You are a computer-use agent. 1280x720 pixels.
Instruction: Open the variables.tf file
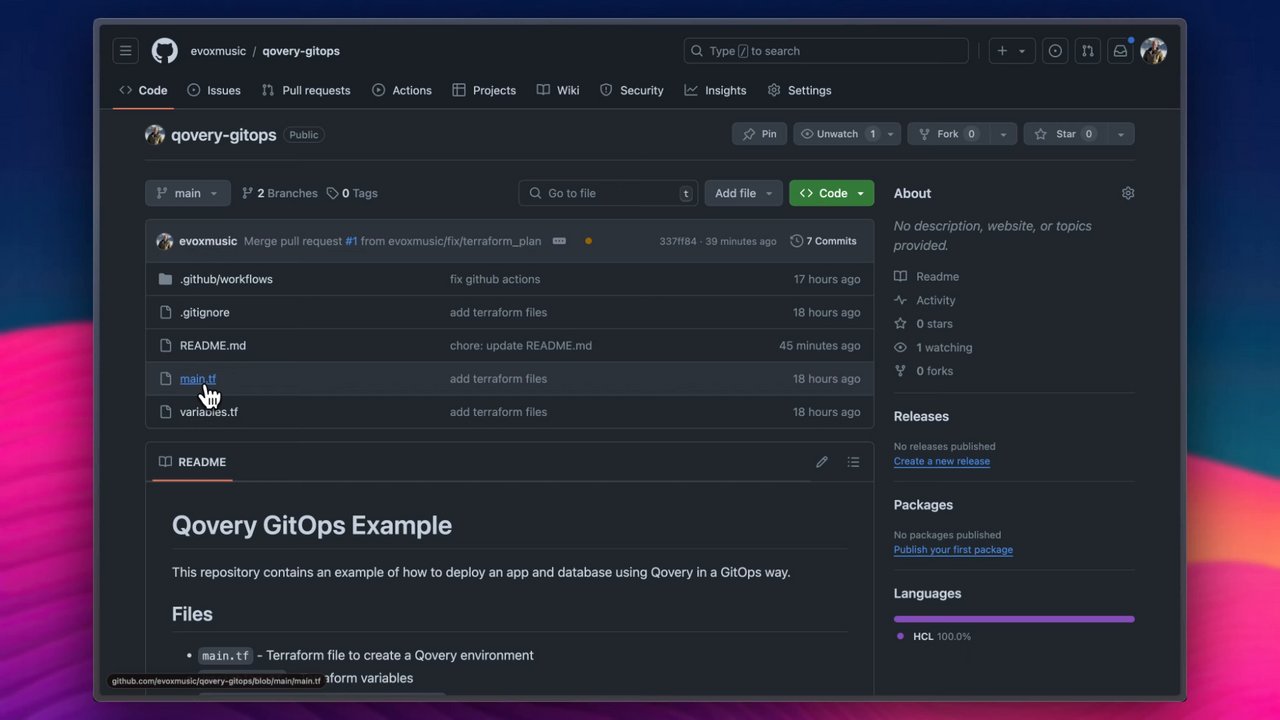pos(209,412)
